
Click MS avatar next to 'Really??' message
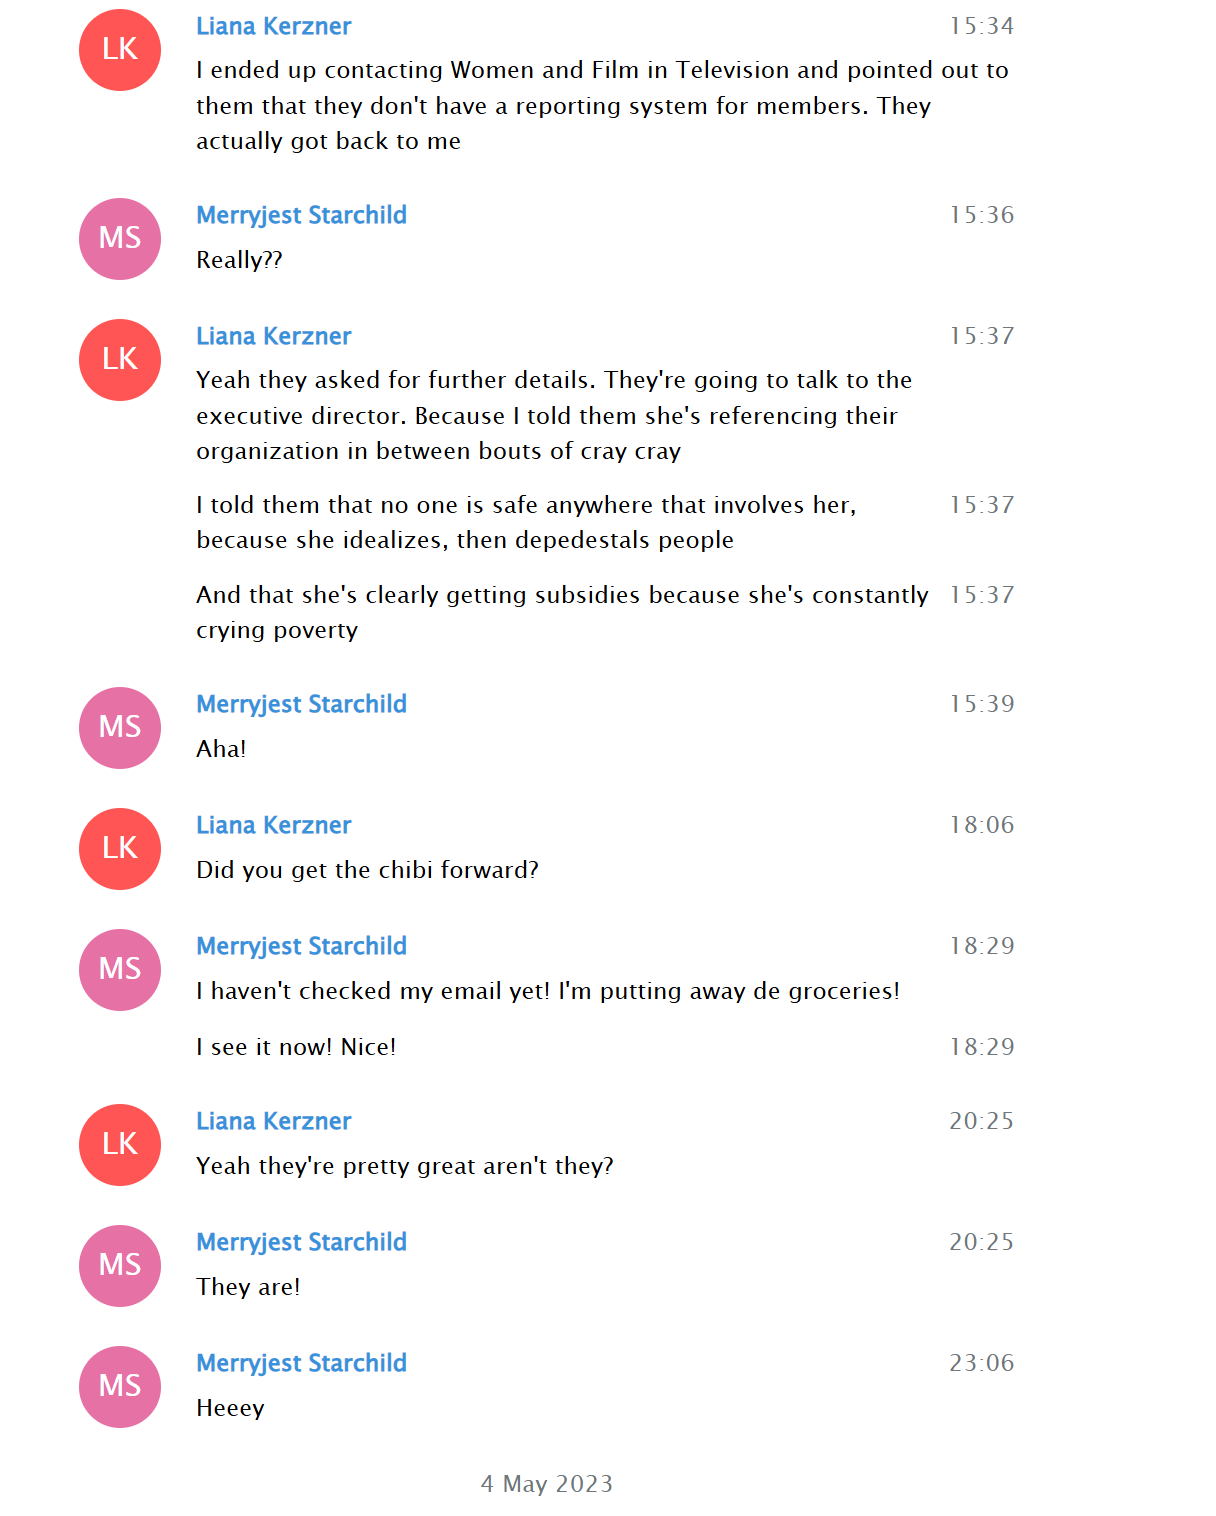(x=120, y=239)
